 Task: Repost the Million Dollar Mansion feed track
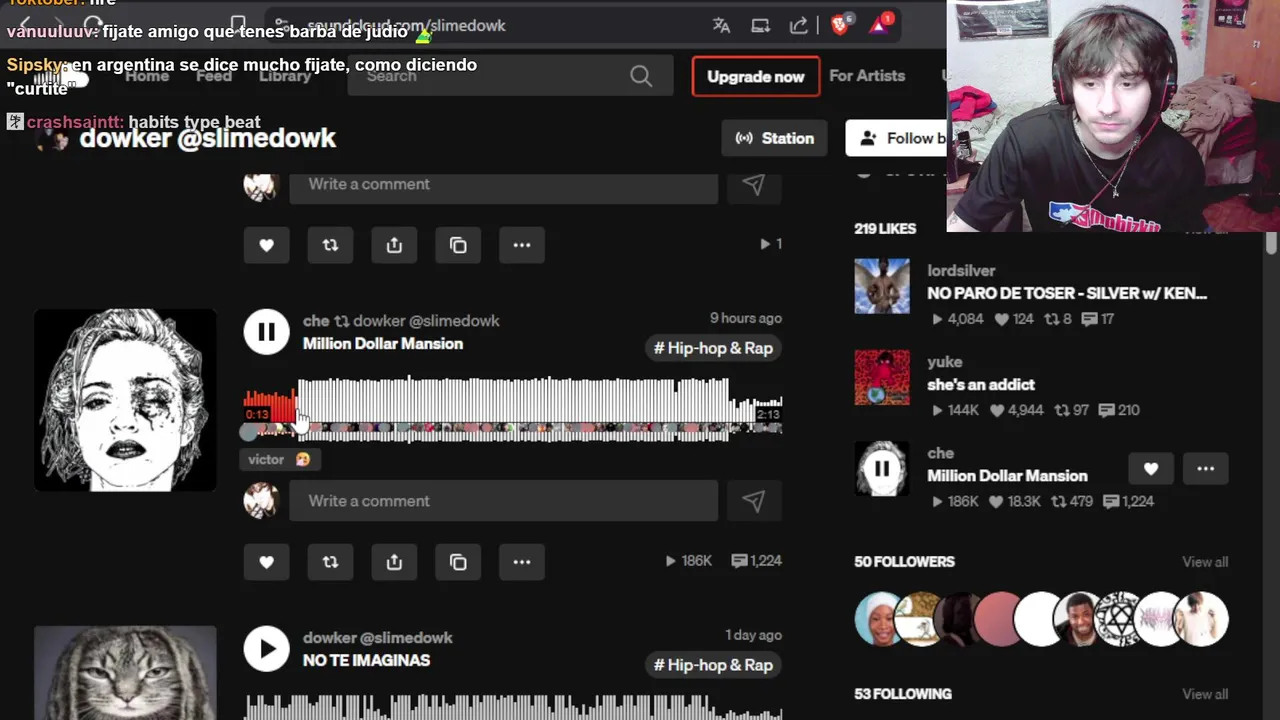click(x=330, y=562)
